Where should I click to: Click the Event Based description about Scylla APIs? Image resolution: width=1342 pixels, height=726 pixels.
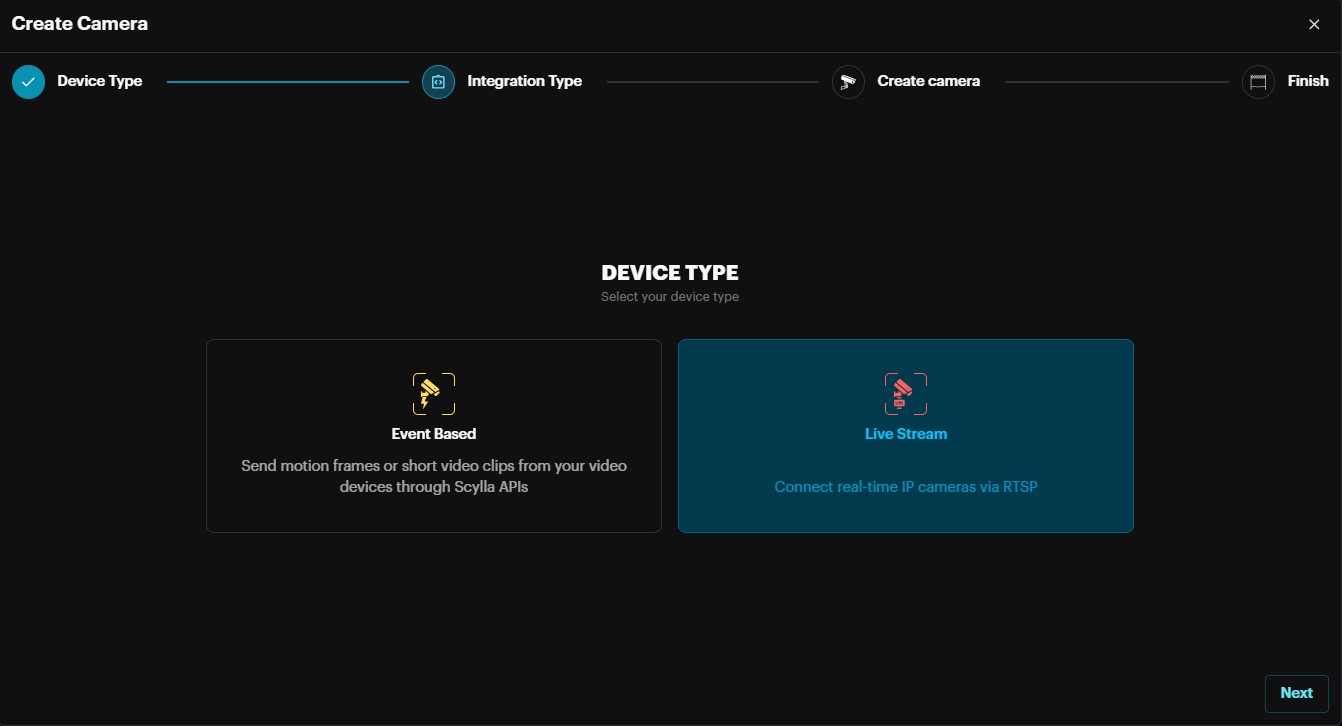point(433,476)
